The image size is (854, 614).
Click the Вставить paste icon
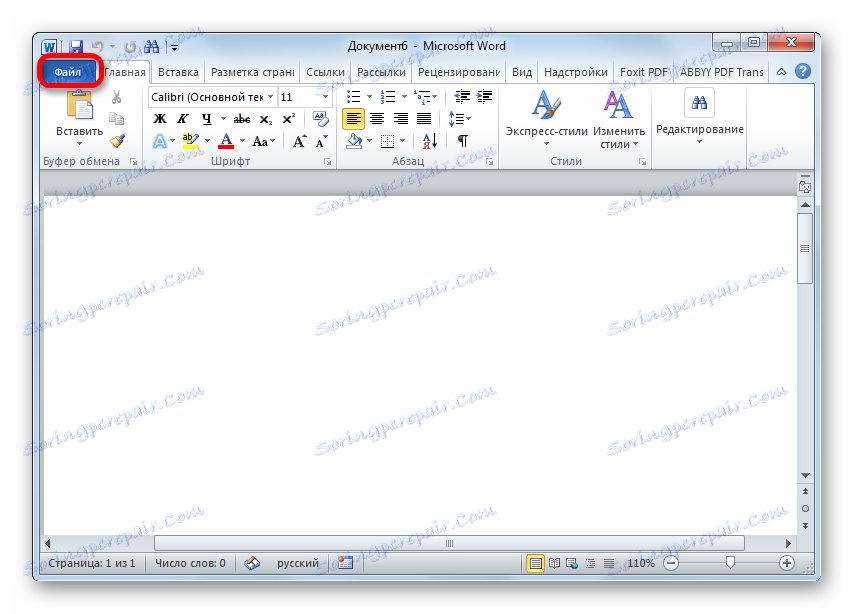pos(80,105)
